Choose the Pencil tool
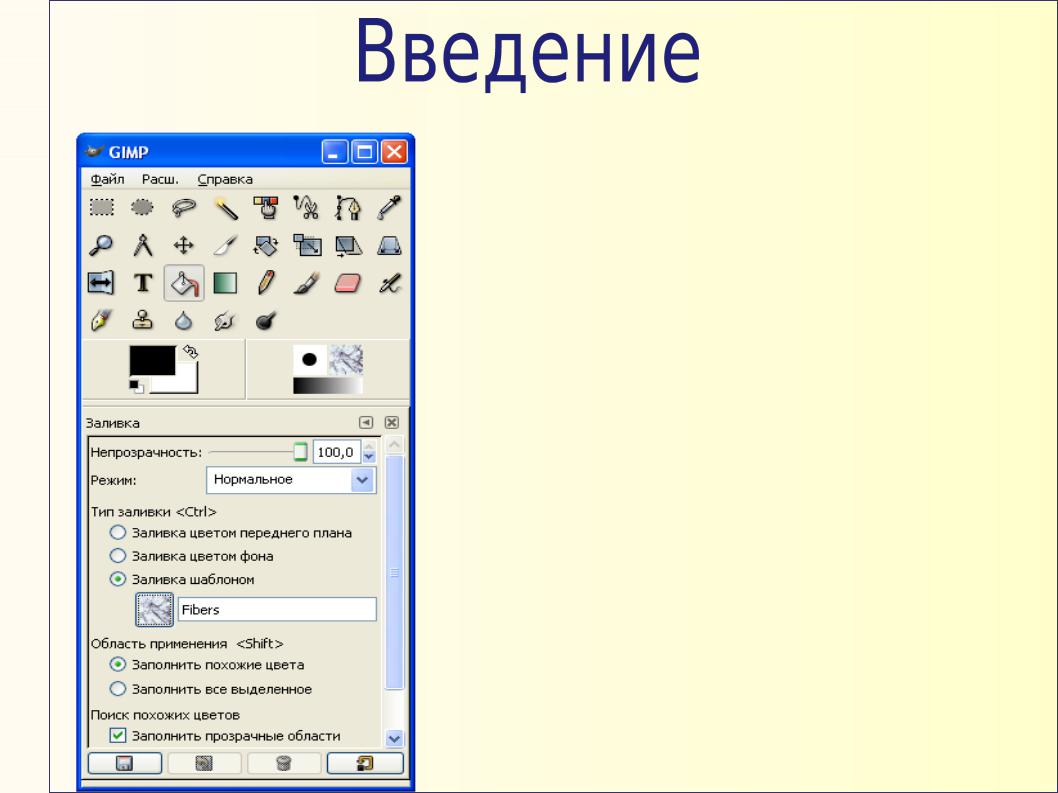 point(266,283)
